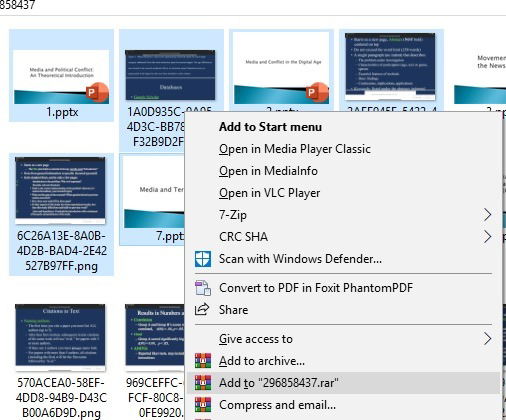Expand the CRC SHA submenu arrow
This screenshot has height=420, width=506.
[487, 237]
